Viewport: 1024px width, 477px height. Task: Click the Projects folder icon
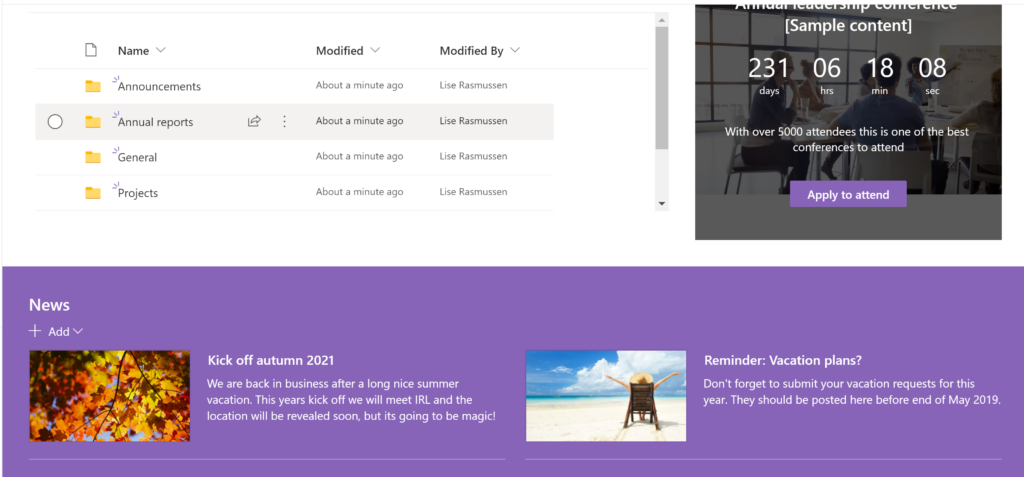click(x=93, y=193)
